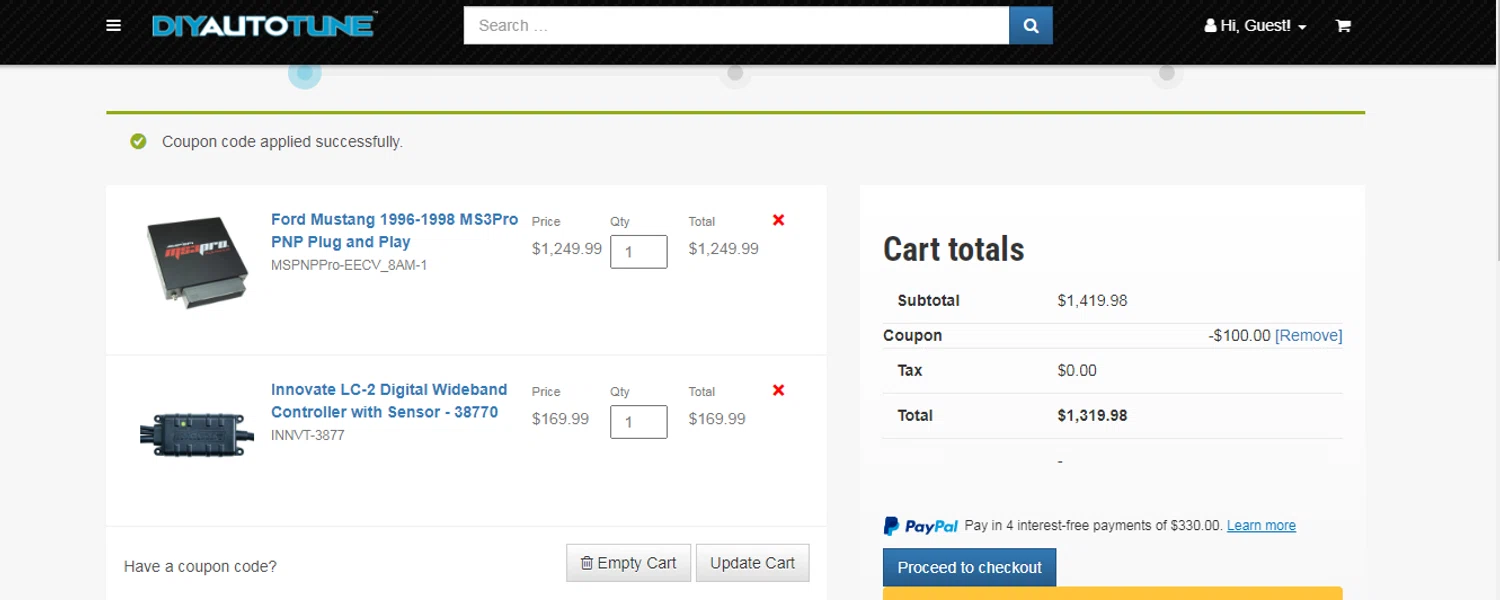Click the magnifier search button
This screenshot has width=1500, height=600.
pos(1031,26)
